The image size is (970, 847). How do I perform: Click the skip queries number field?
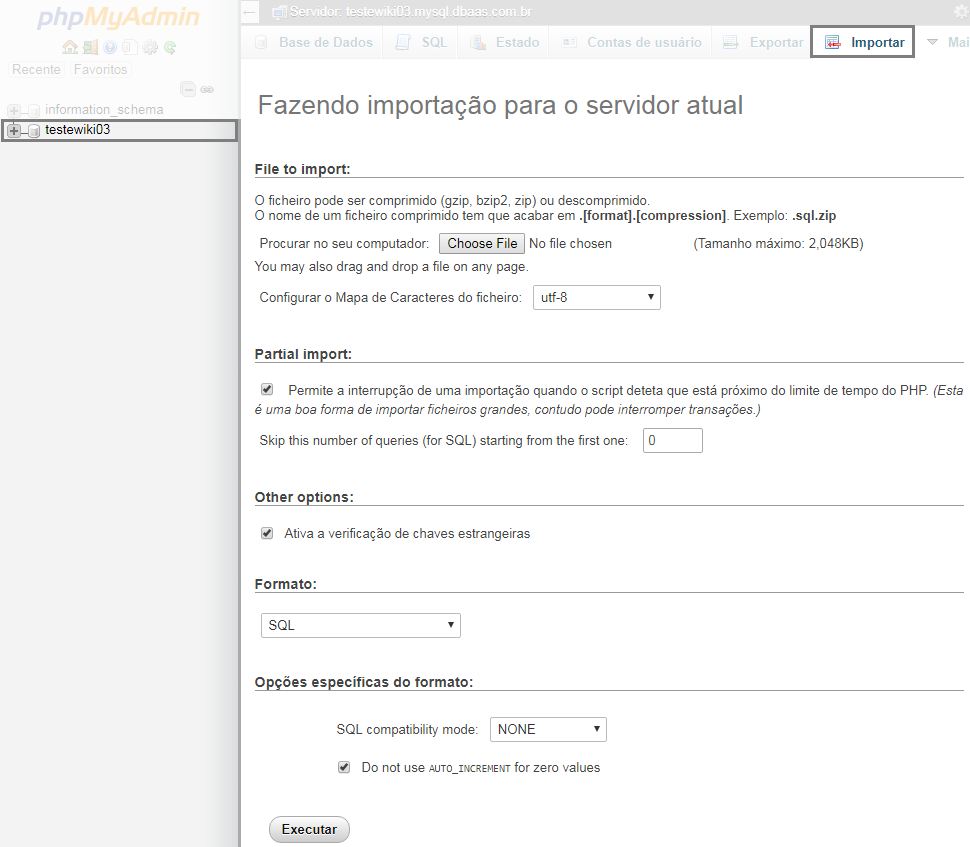672,440
